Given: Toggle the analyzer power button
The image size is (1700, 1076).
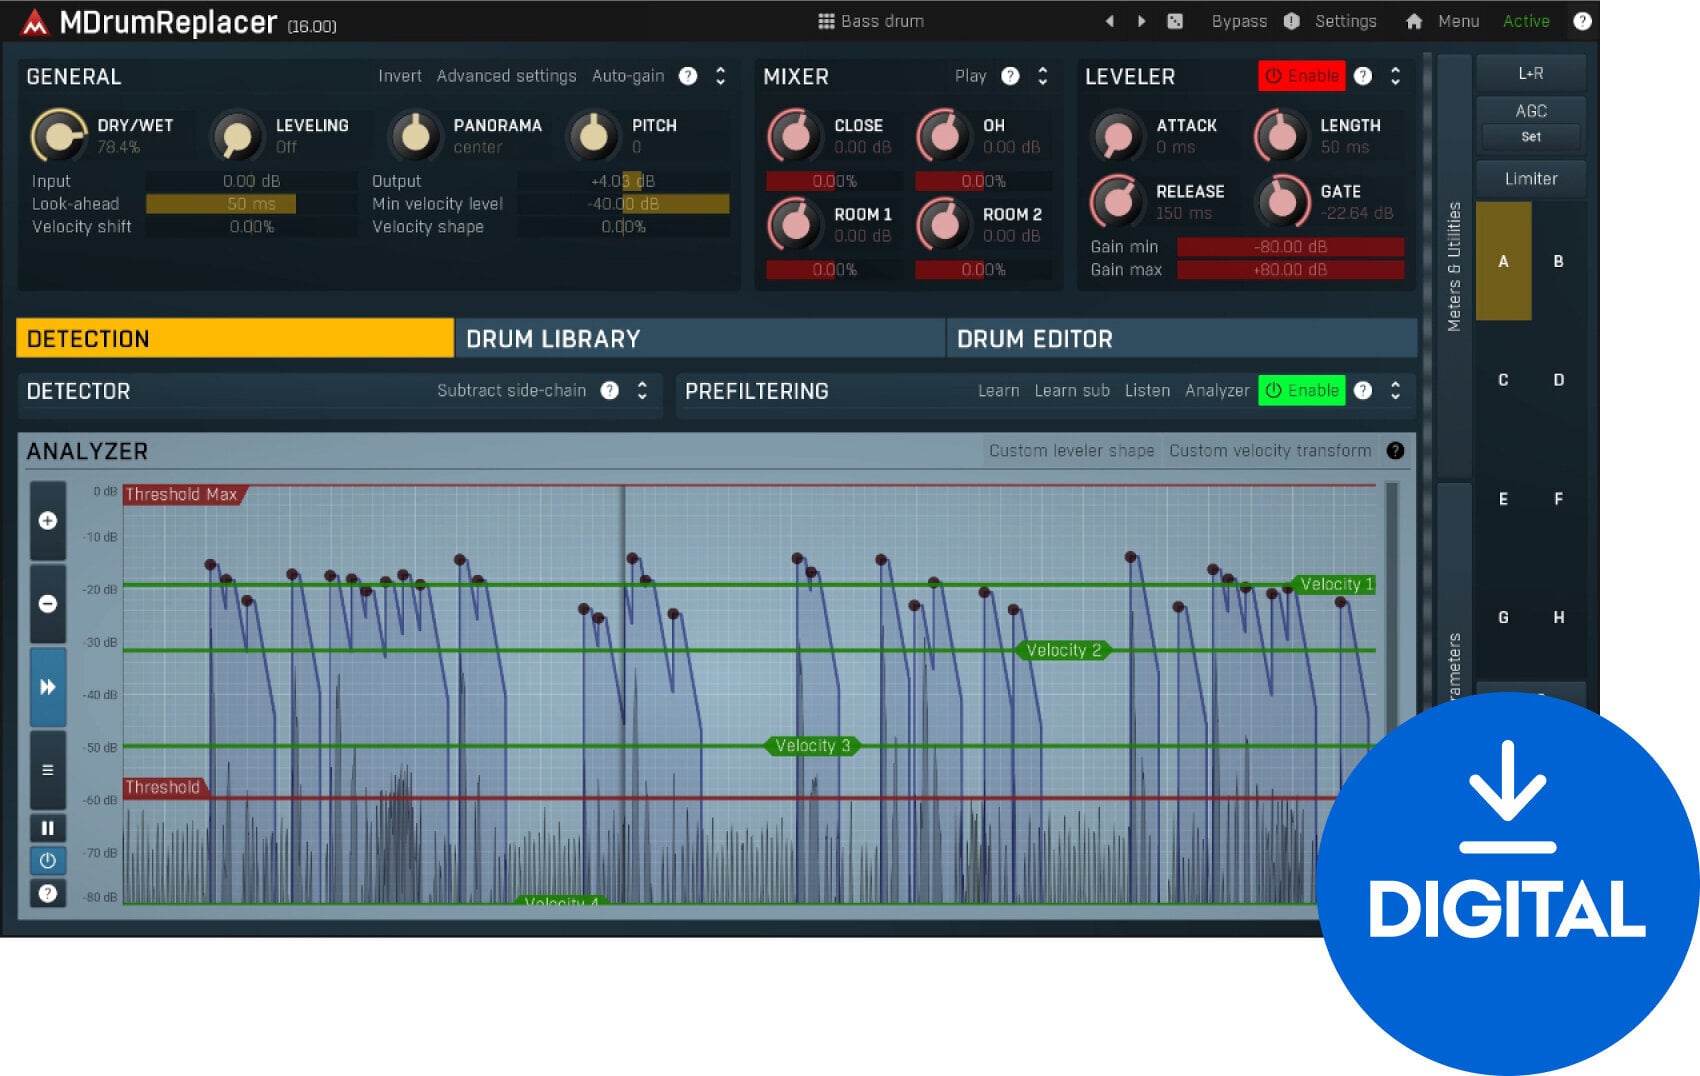Looking at the screenshot, I should pos(48,860).
